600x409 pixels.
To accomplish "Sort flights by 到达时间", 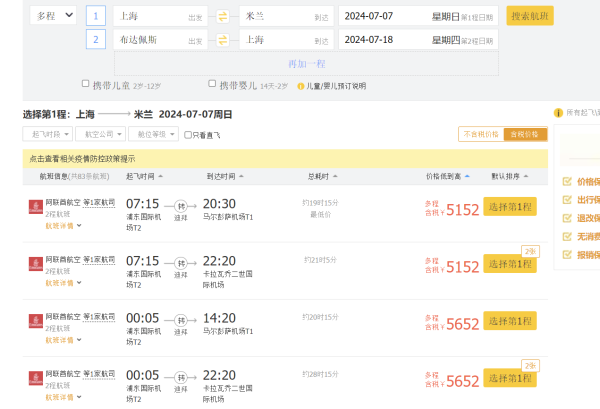I will 225,176.
